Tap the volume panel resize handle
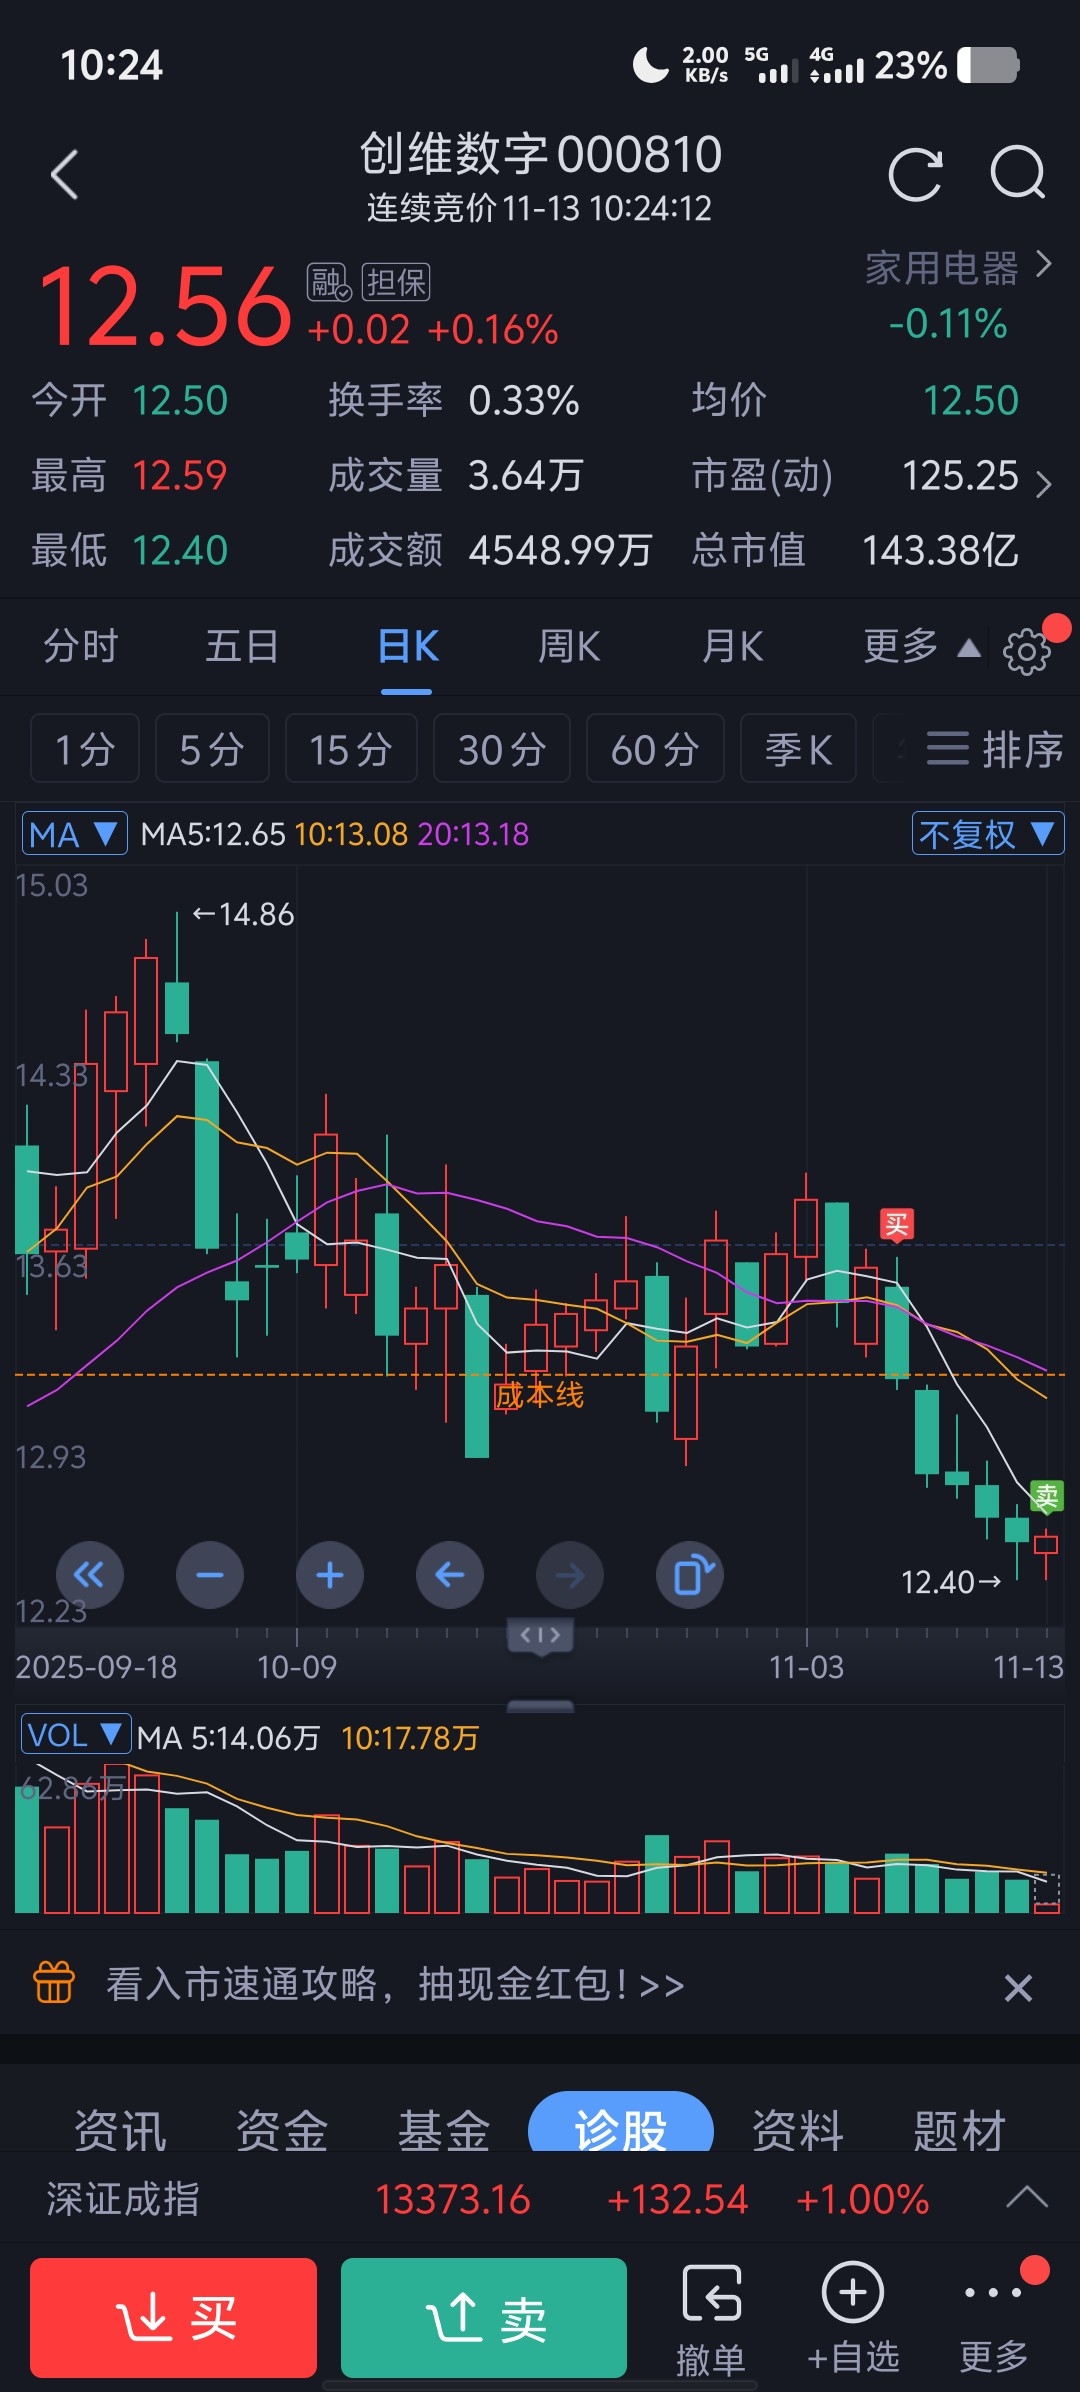 (540, 1706)
